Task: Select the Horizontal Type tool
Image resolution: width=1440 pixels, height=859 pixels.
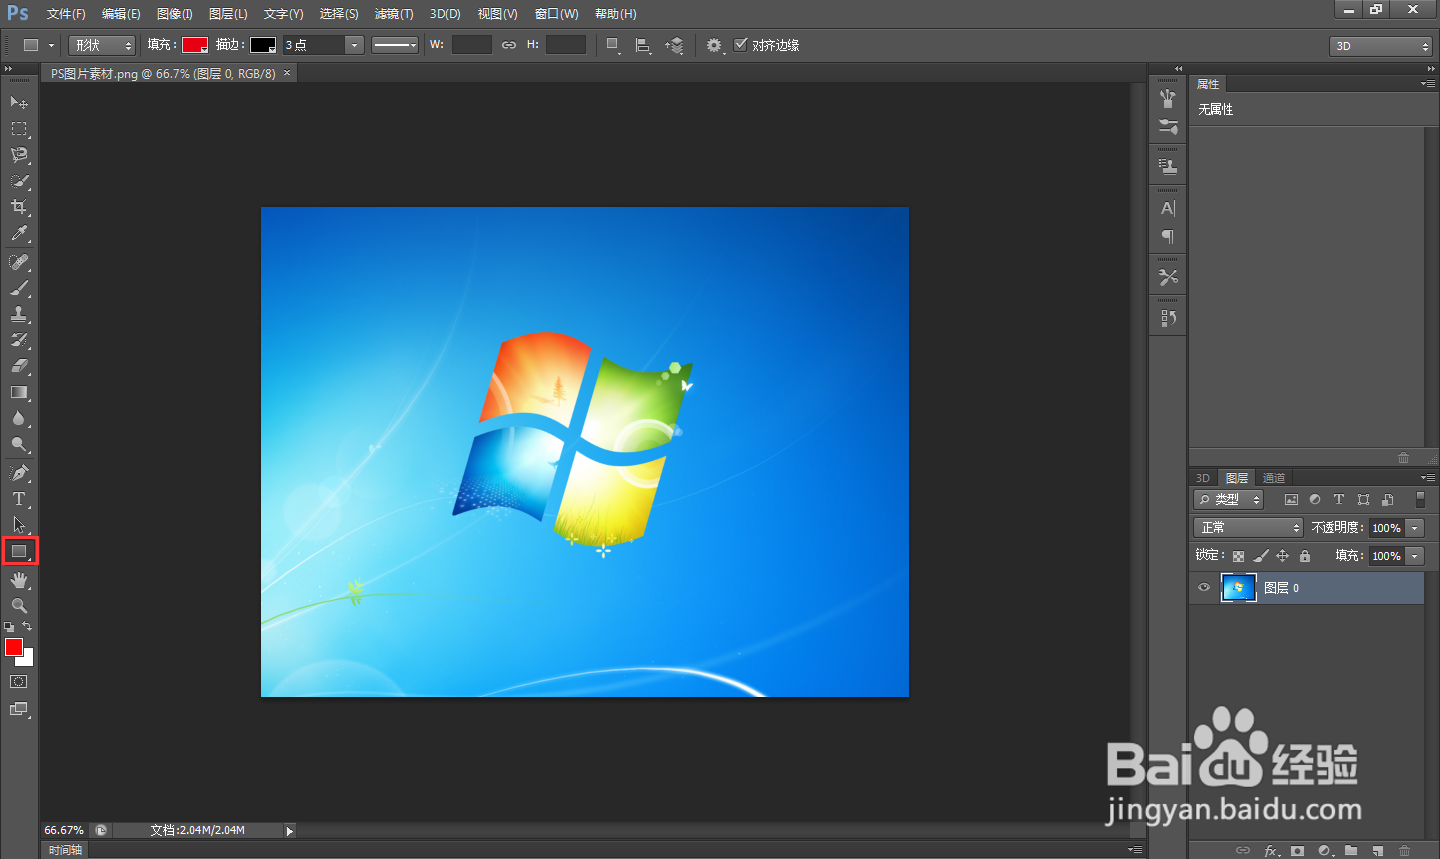Action: point(19,499)
